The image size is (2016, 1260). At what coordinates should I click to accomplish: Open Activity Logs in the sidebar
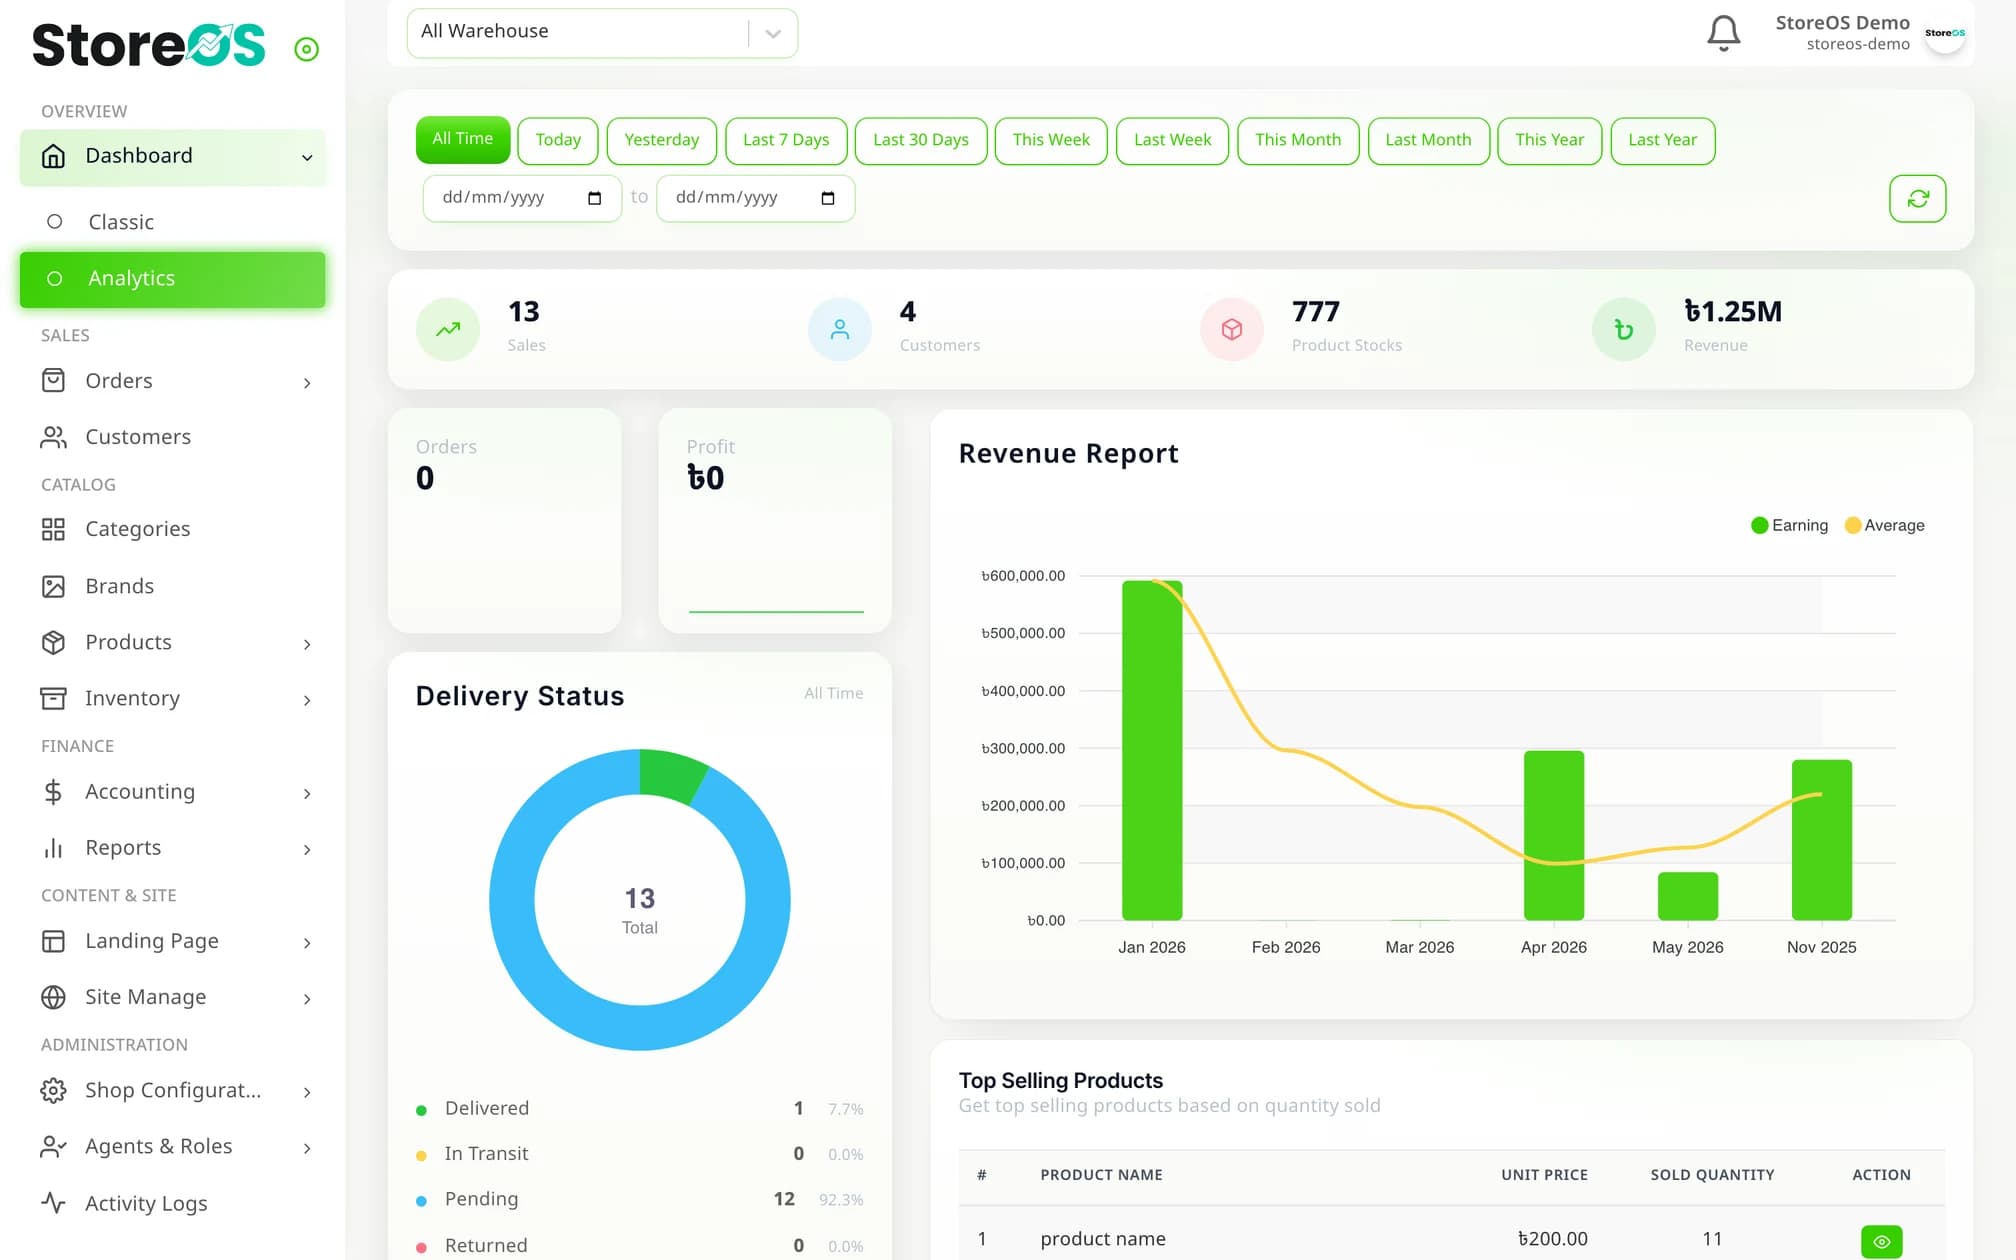172,1203
